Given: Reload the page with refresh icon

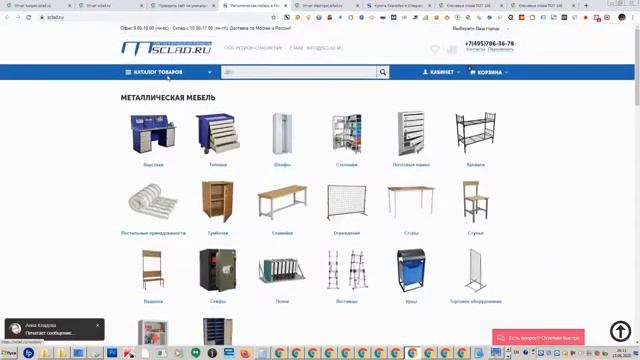Looking at the screenshot, I should coord(29,18).
